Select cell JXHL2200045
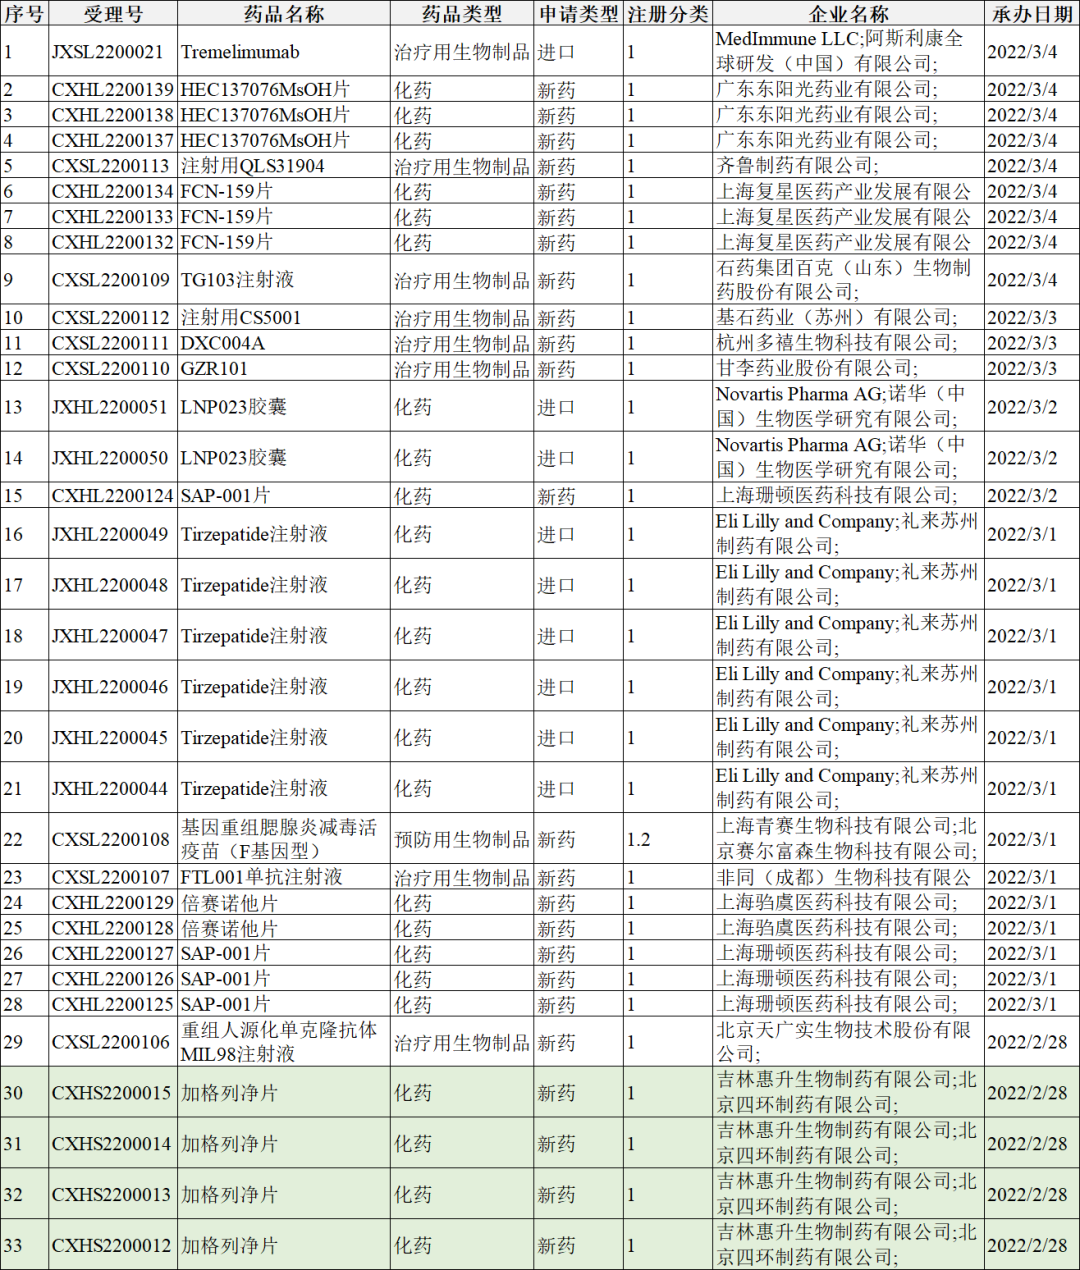This screenshot has height=1270, width=1080. pos(113,737)
